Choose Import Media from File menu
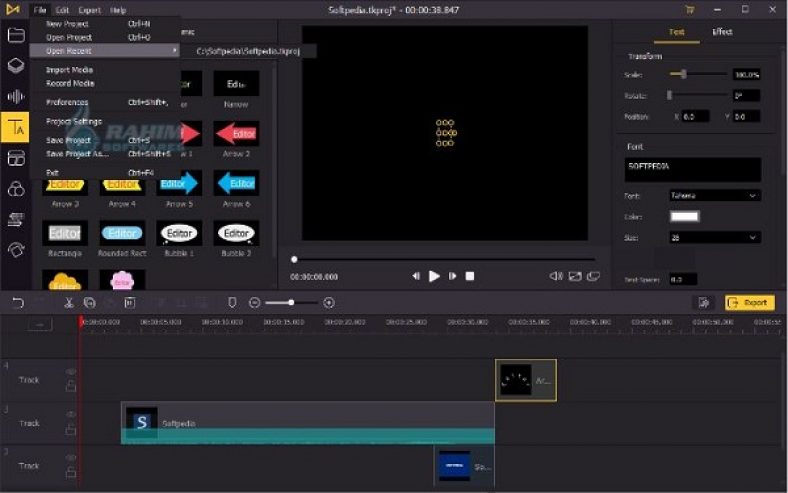Viewport: 788px width, 493px height. click(70, 70)
